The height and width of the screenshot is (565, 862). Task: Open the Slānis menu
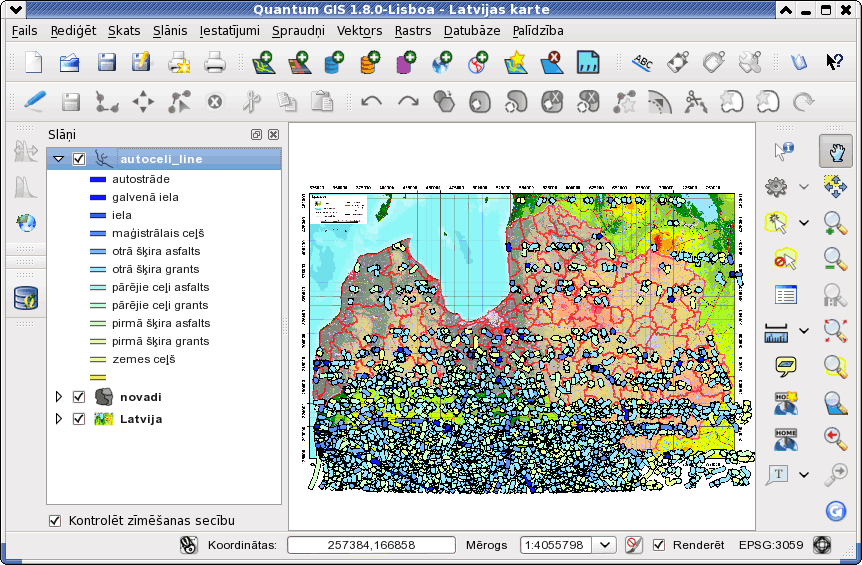coord(170,31)
